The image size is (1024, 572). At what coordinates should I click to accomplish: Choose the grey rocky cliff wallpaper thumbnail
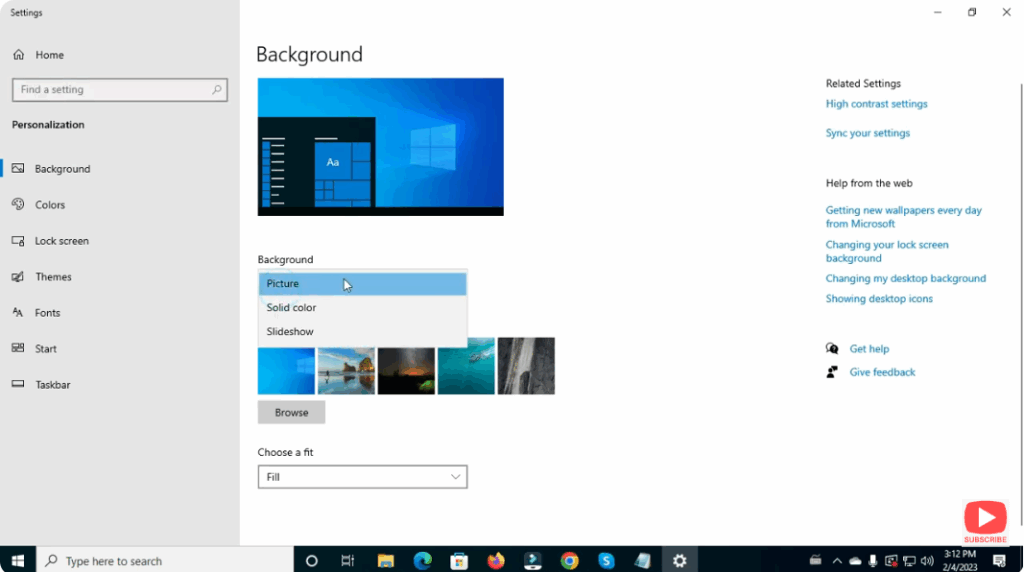click(x=526, y=366)
